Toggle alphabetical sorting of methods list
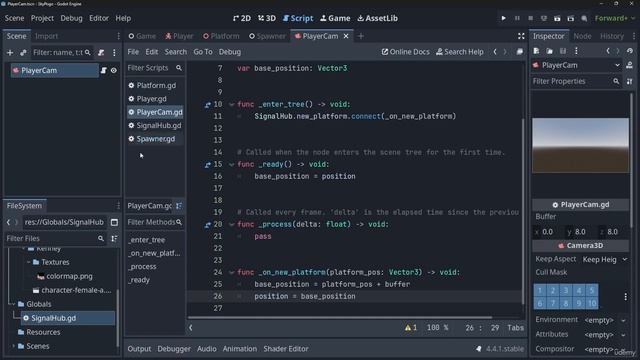Screen dimensions: 640x360 pos(179,206)
